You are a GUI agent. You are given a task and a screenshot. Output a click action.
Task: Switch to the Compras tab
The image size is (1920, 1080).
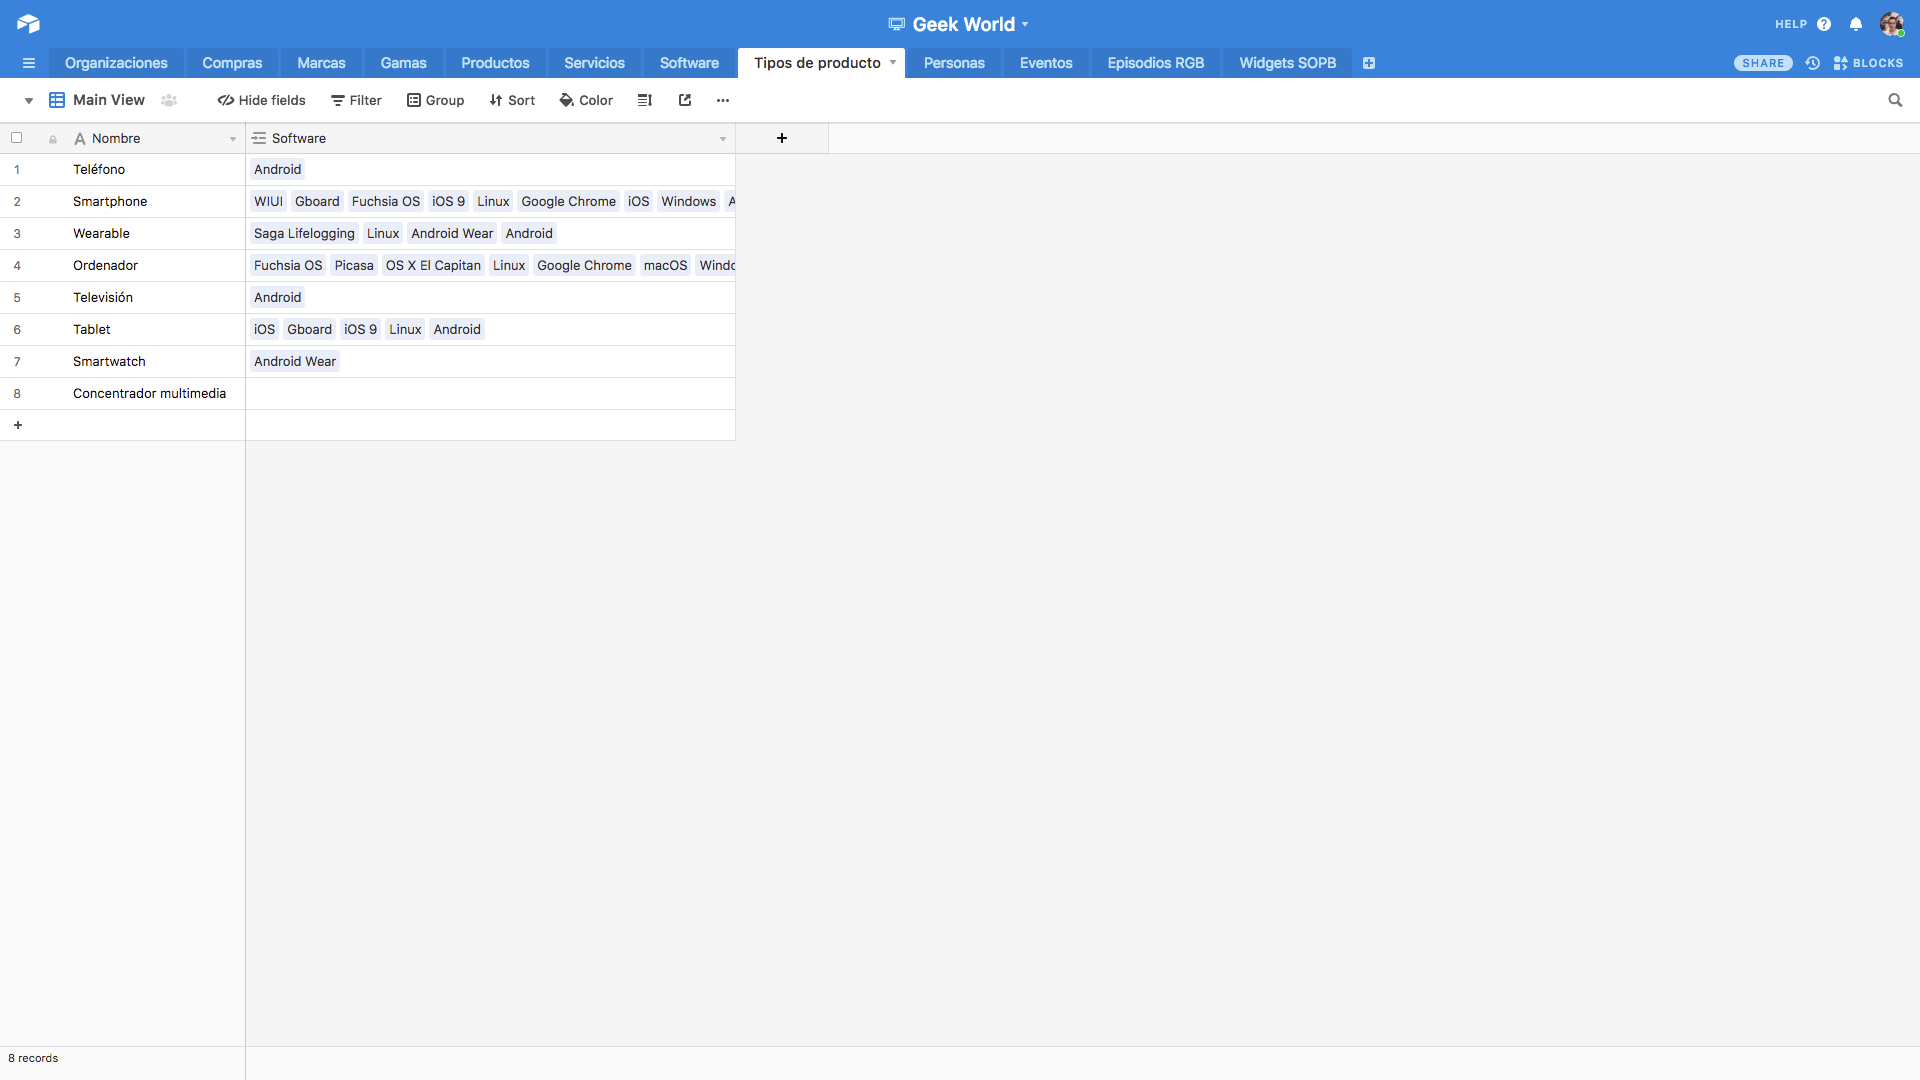pyautogui.click(x=232, y=63)
